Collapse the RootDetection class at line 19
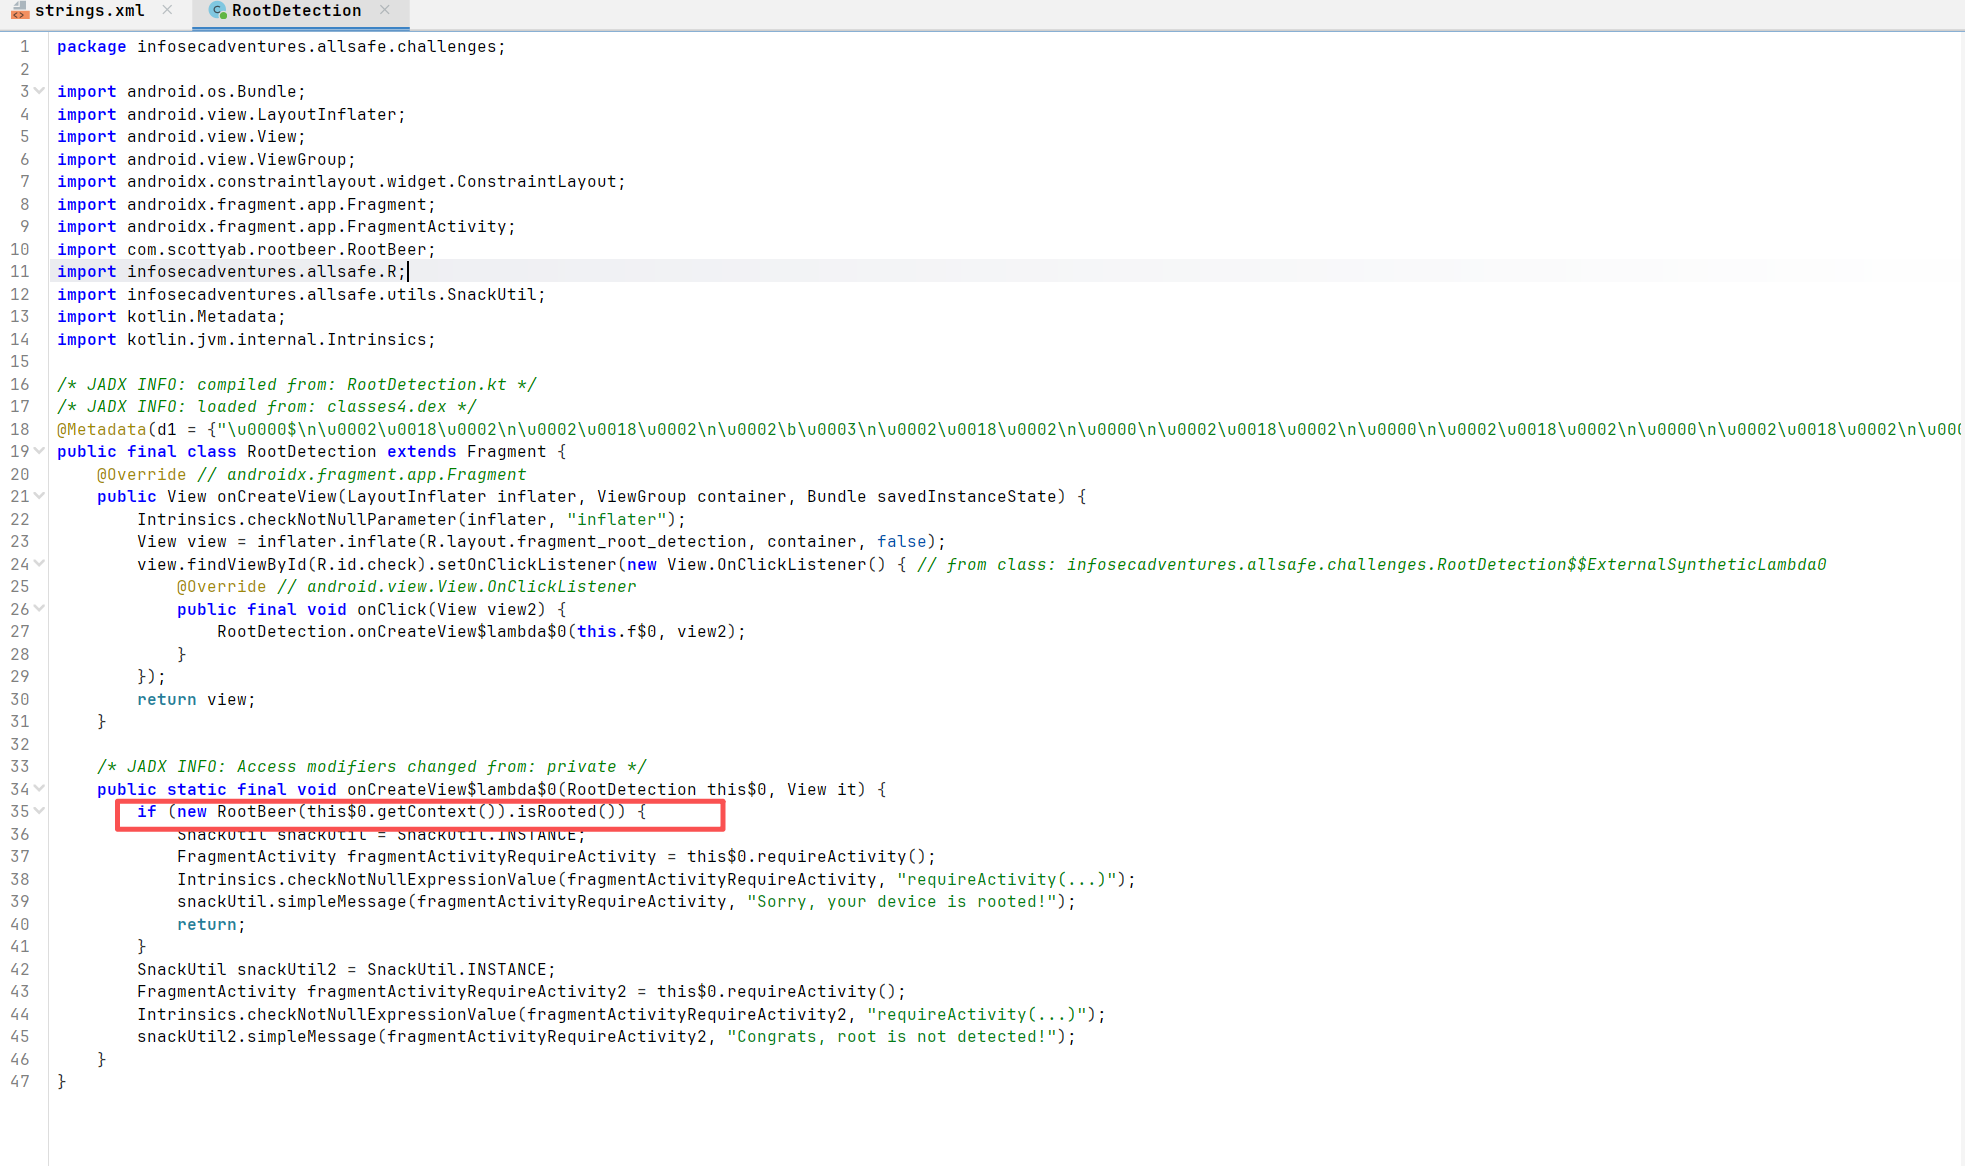 point(39,451)
